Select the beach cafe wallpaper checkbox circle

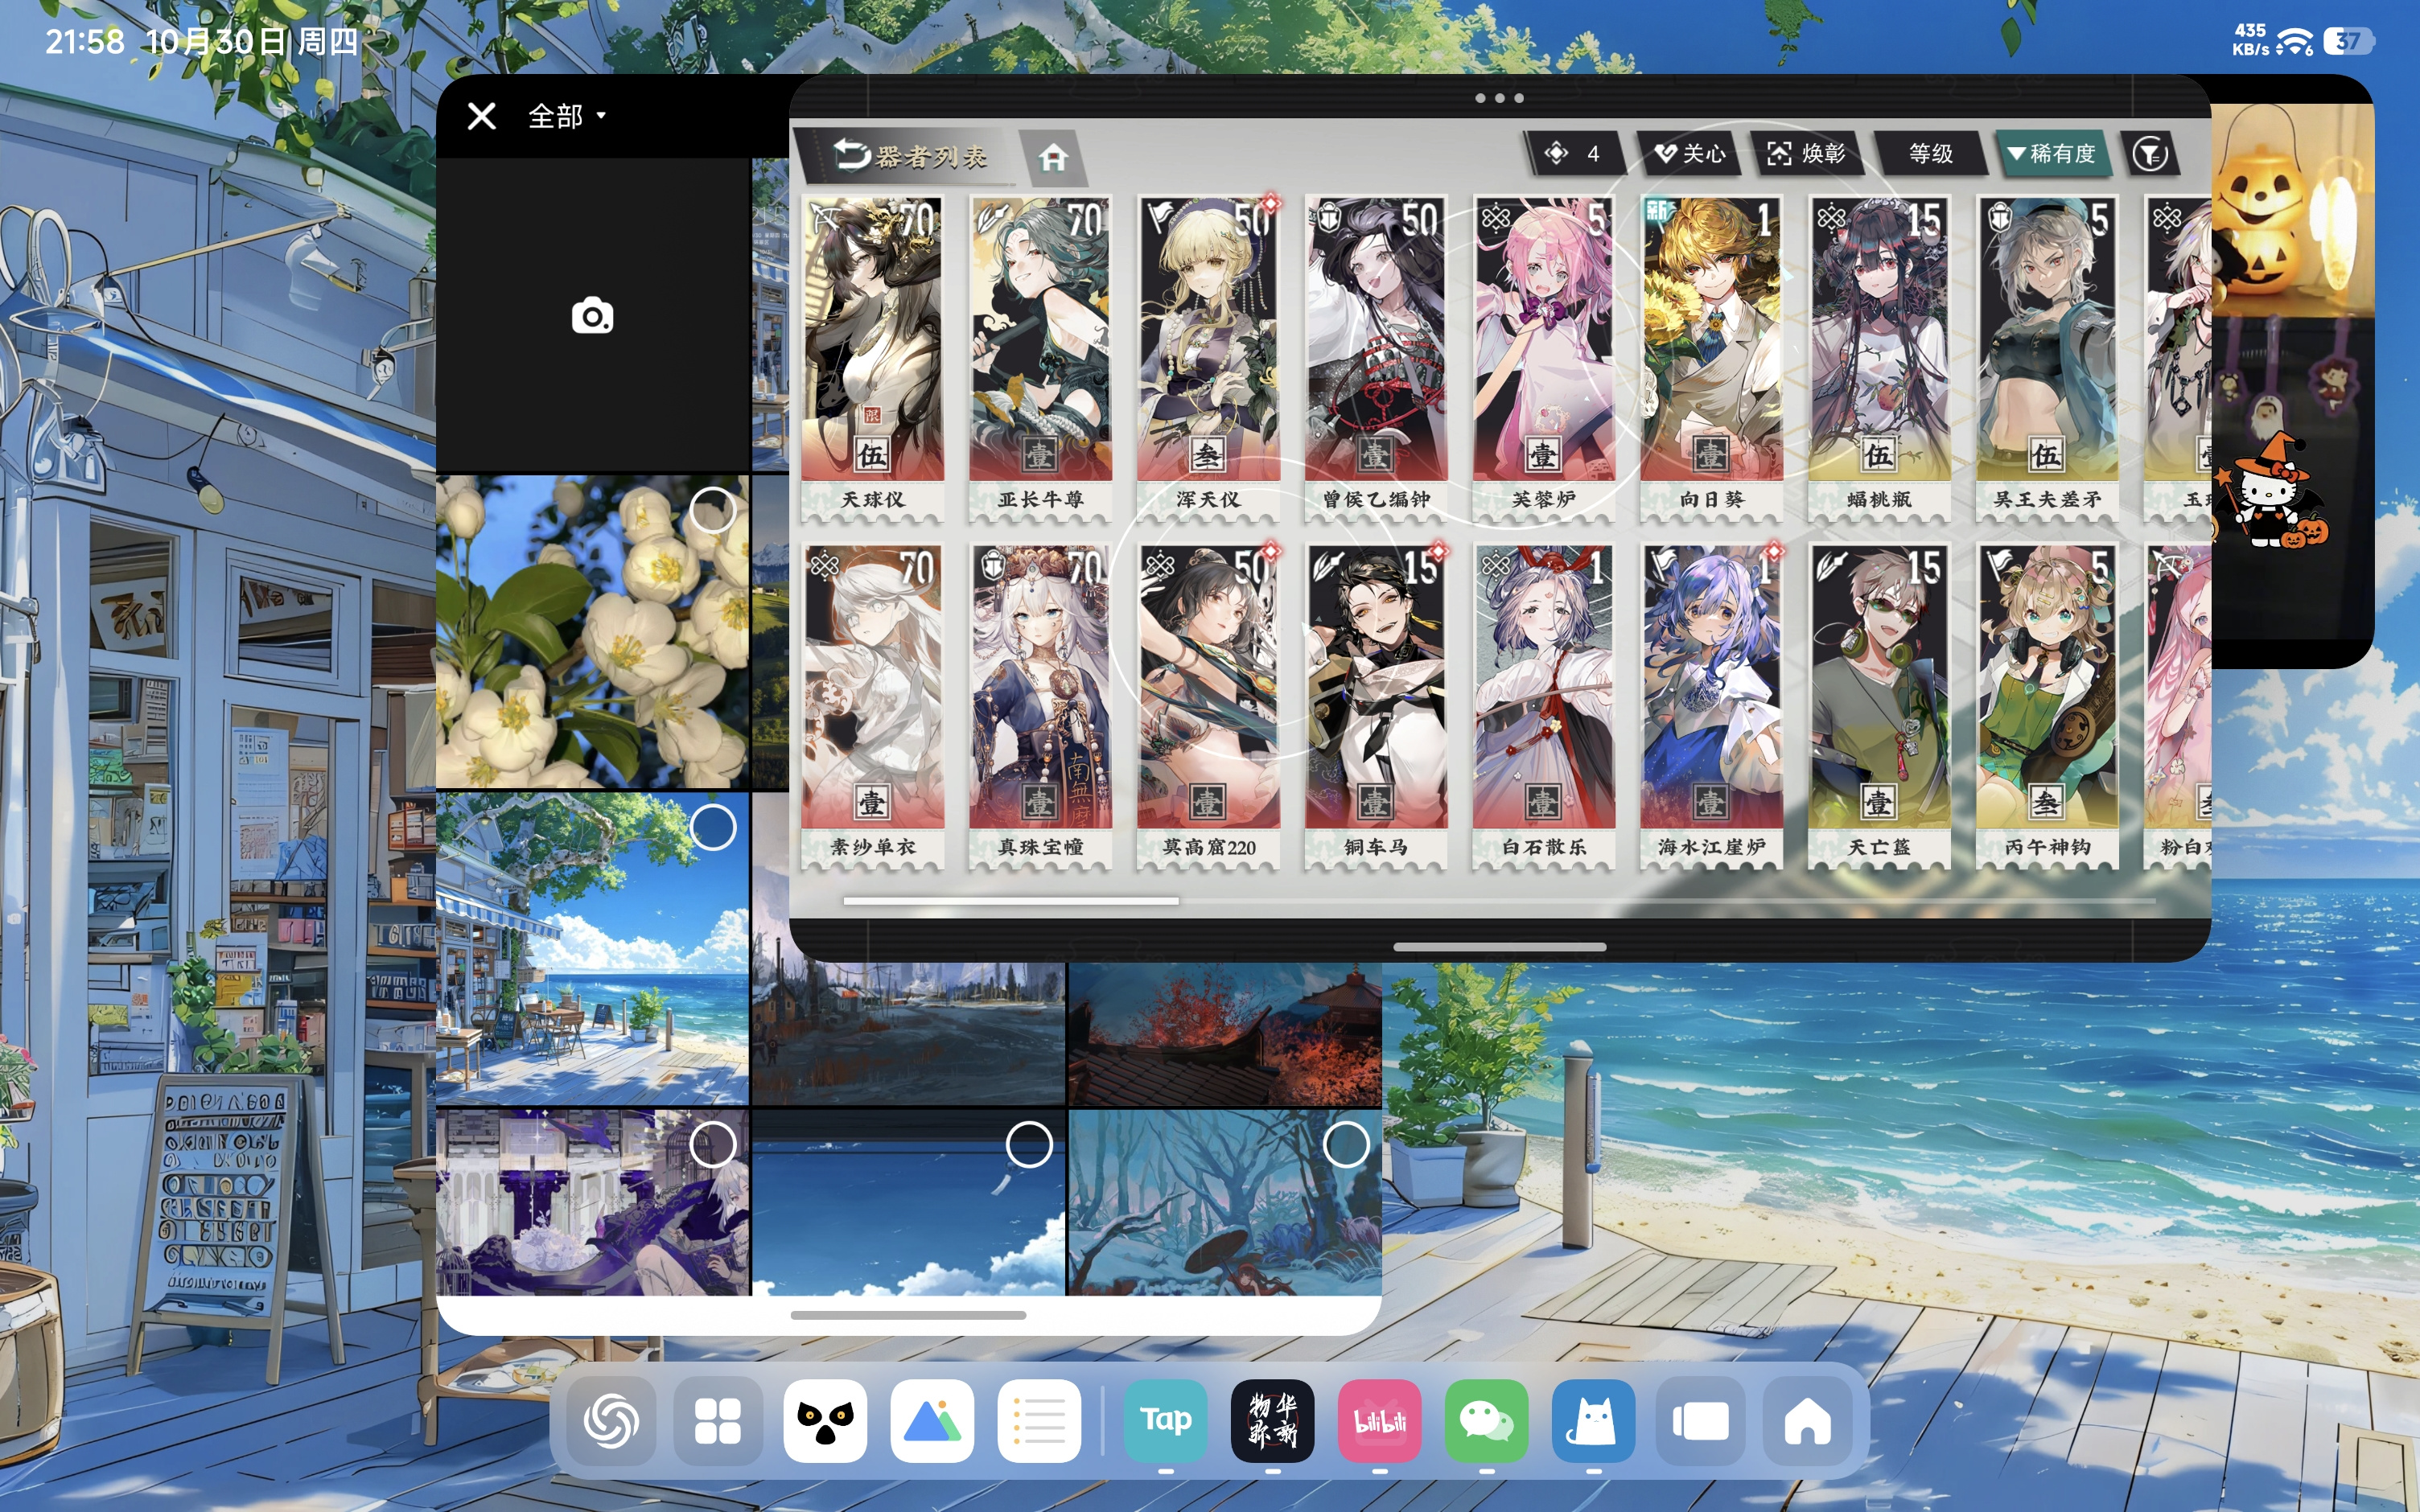click(x=713, y=827)
